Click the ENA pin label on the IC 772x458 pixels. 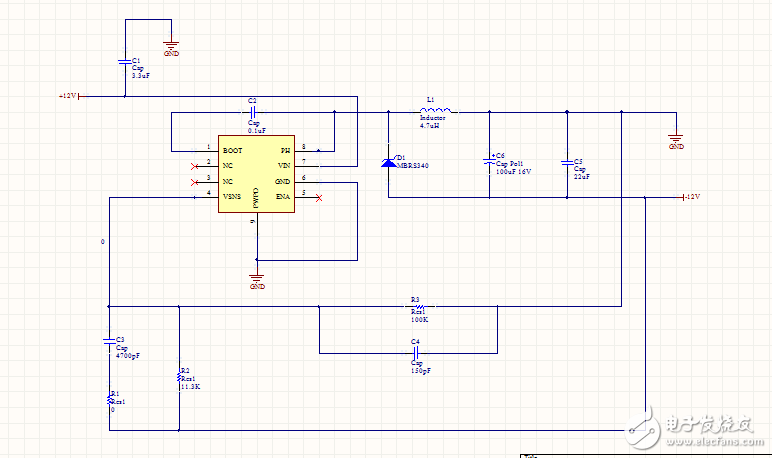[283, 197]
